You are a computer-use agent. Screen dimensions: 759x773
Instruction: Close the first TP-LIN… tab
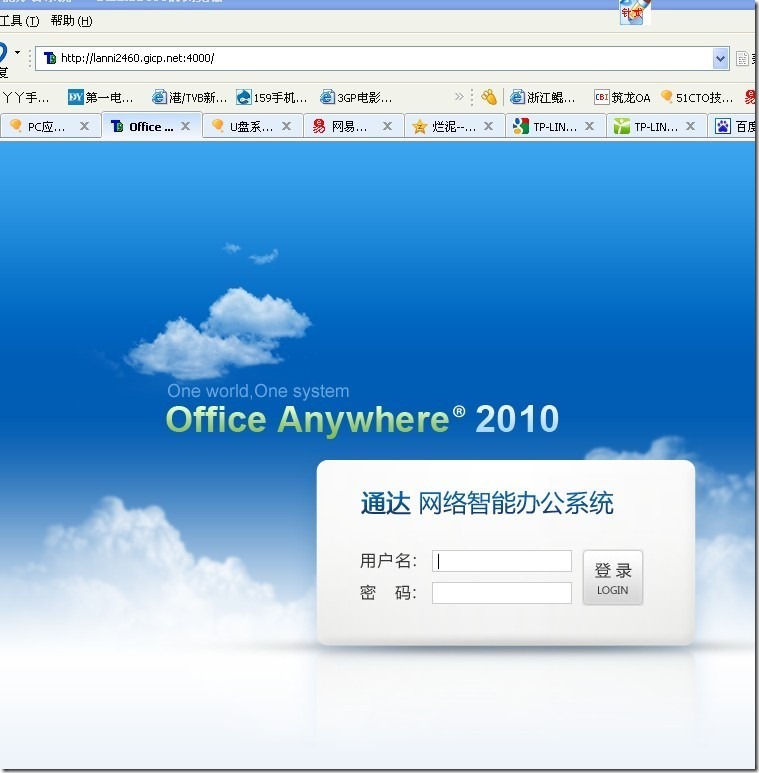click(589, 126)
